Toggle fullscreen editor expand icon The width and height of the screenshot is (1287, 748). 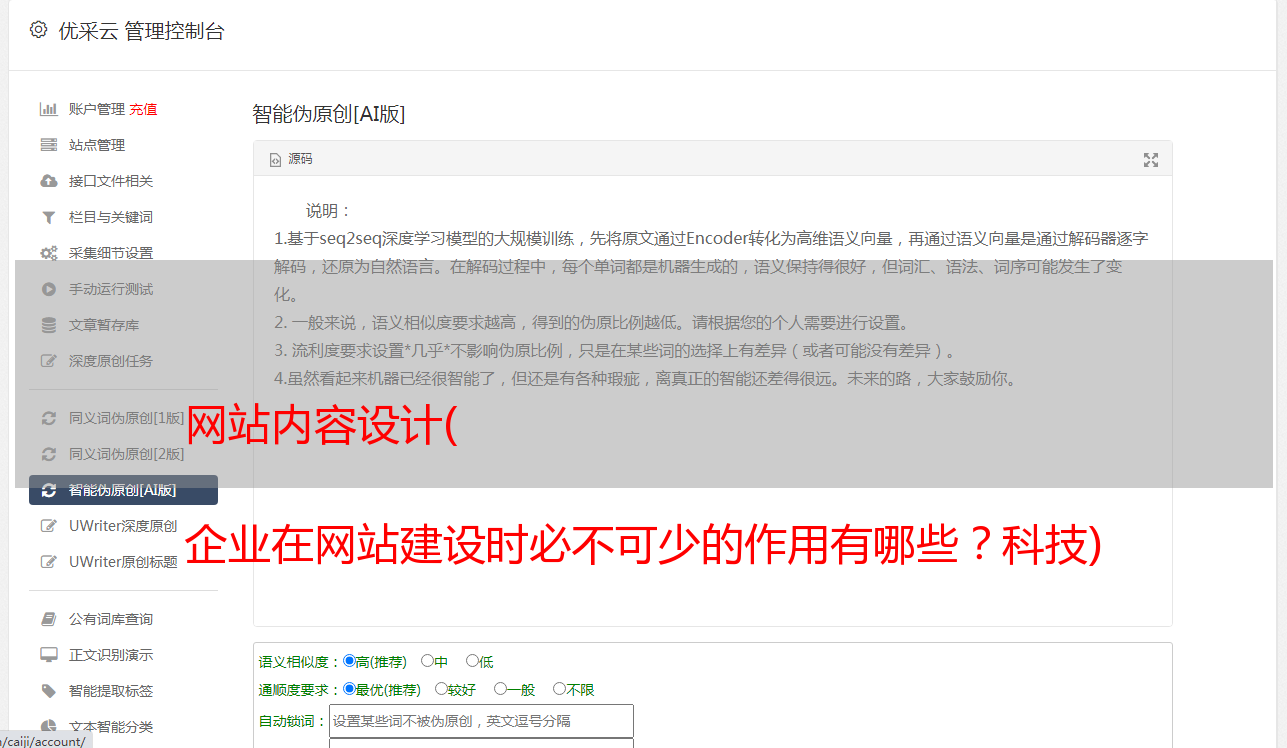tap(1151, 160)
